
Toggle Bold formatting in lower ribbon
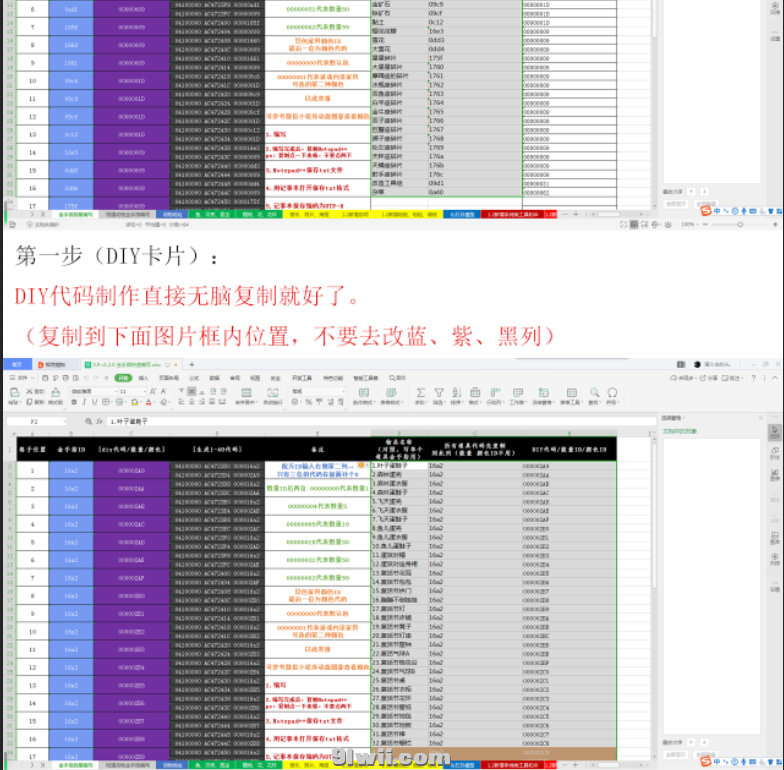[74, 402]
